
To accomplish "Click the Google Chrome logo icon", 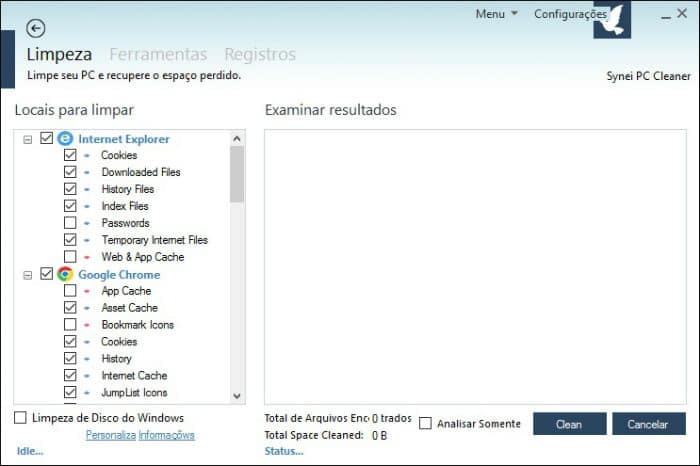I will [x=65, y=274].
